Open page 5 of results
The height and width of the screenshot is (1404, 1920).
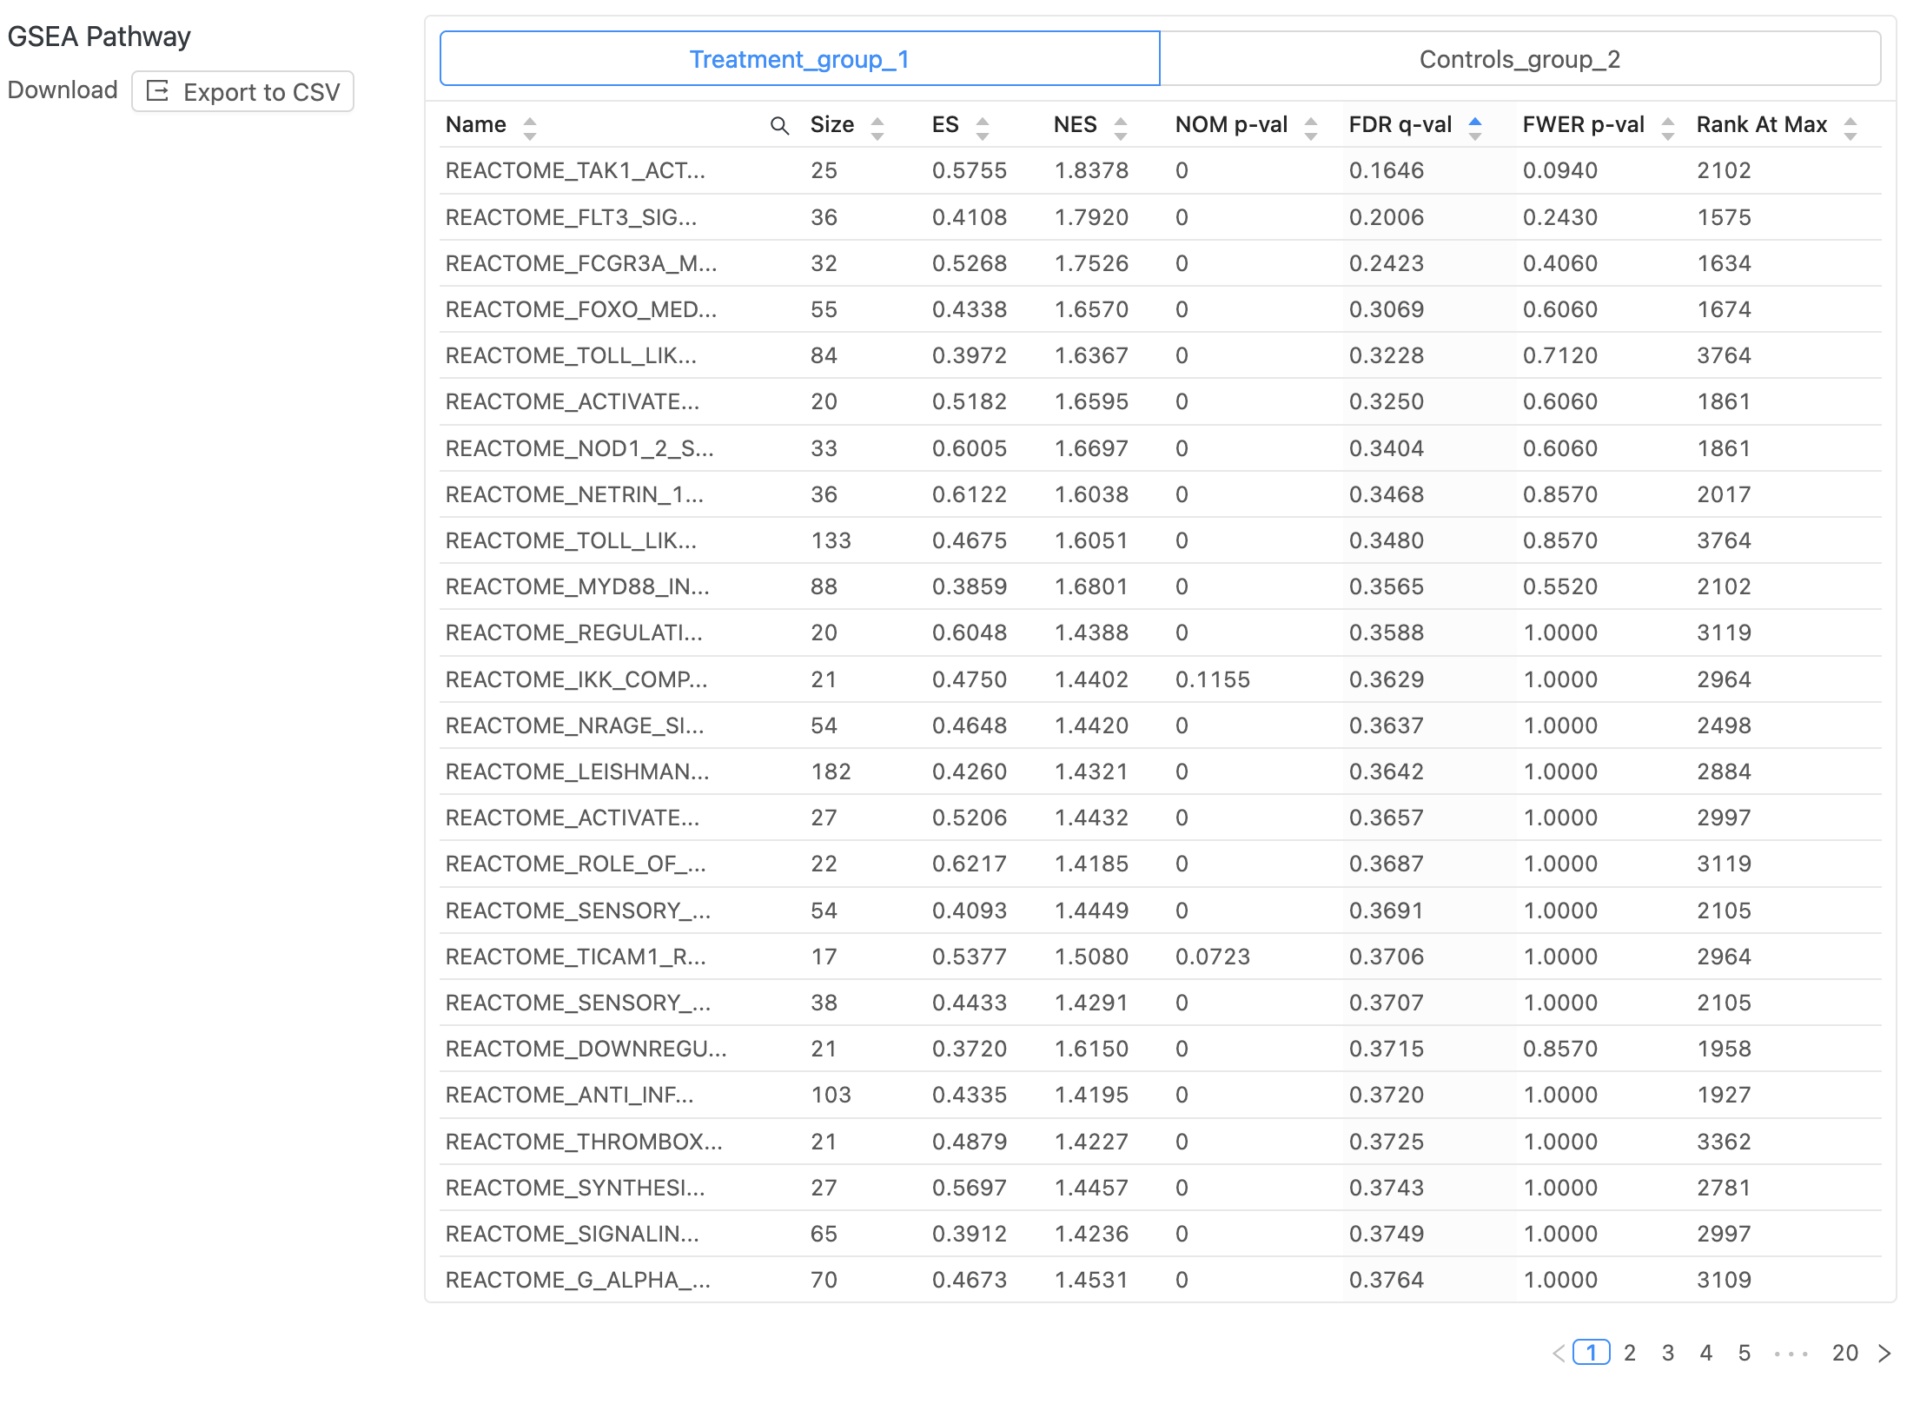1743,1353
